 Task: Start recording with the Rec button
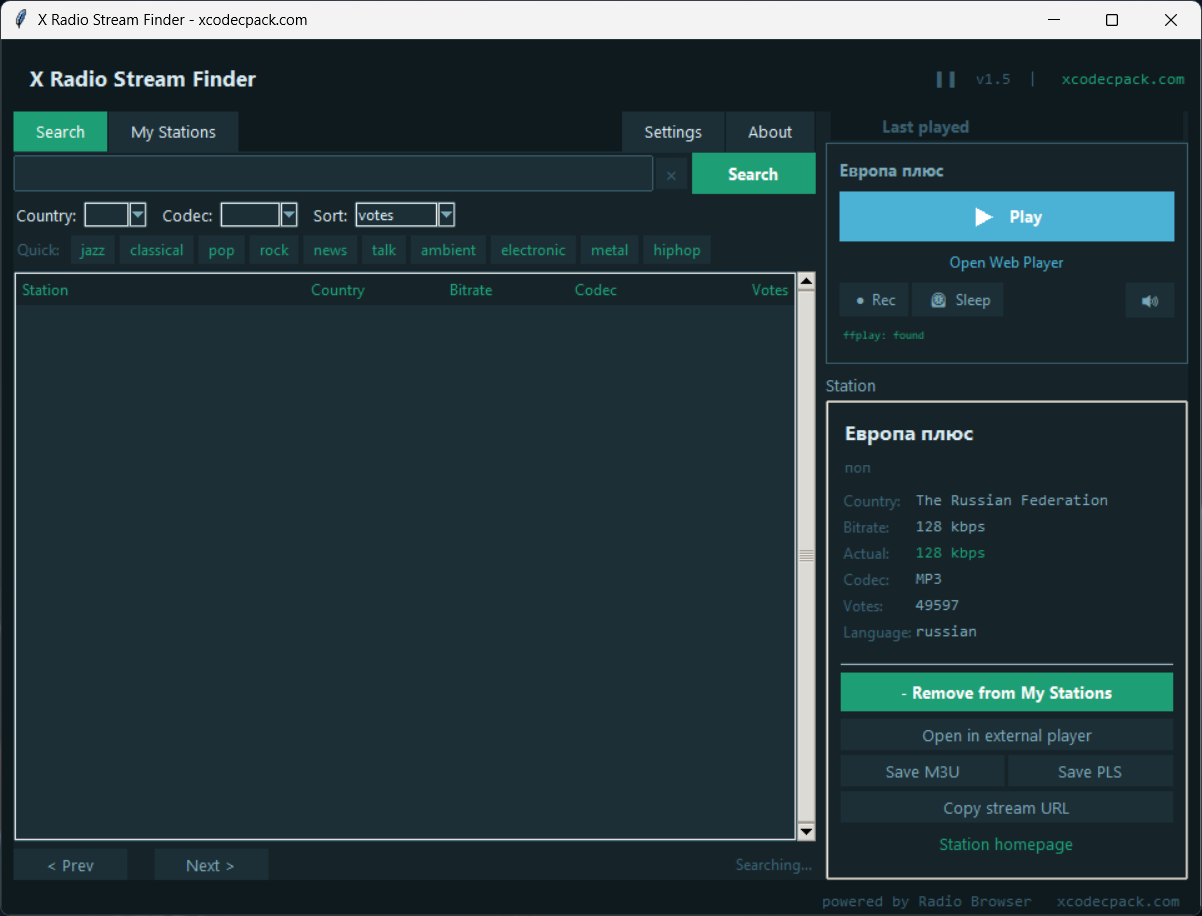point(874,300)
